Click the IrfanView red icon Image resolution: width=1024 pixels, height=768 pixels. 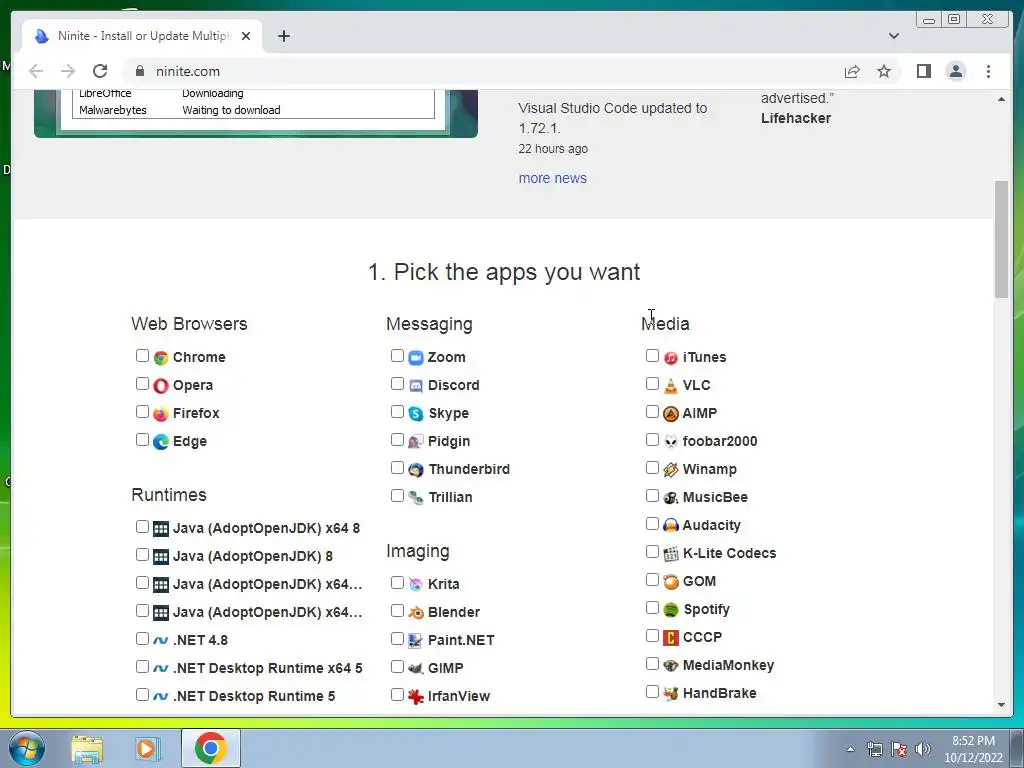(416, 697)
